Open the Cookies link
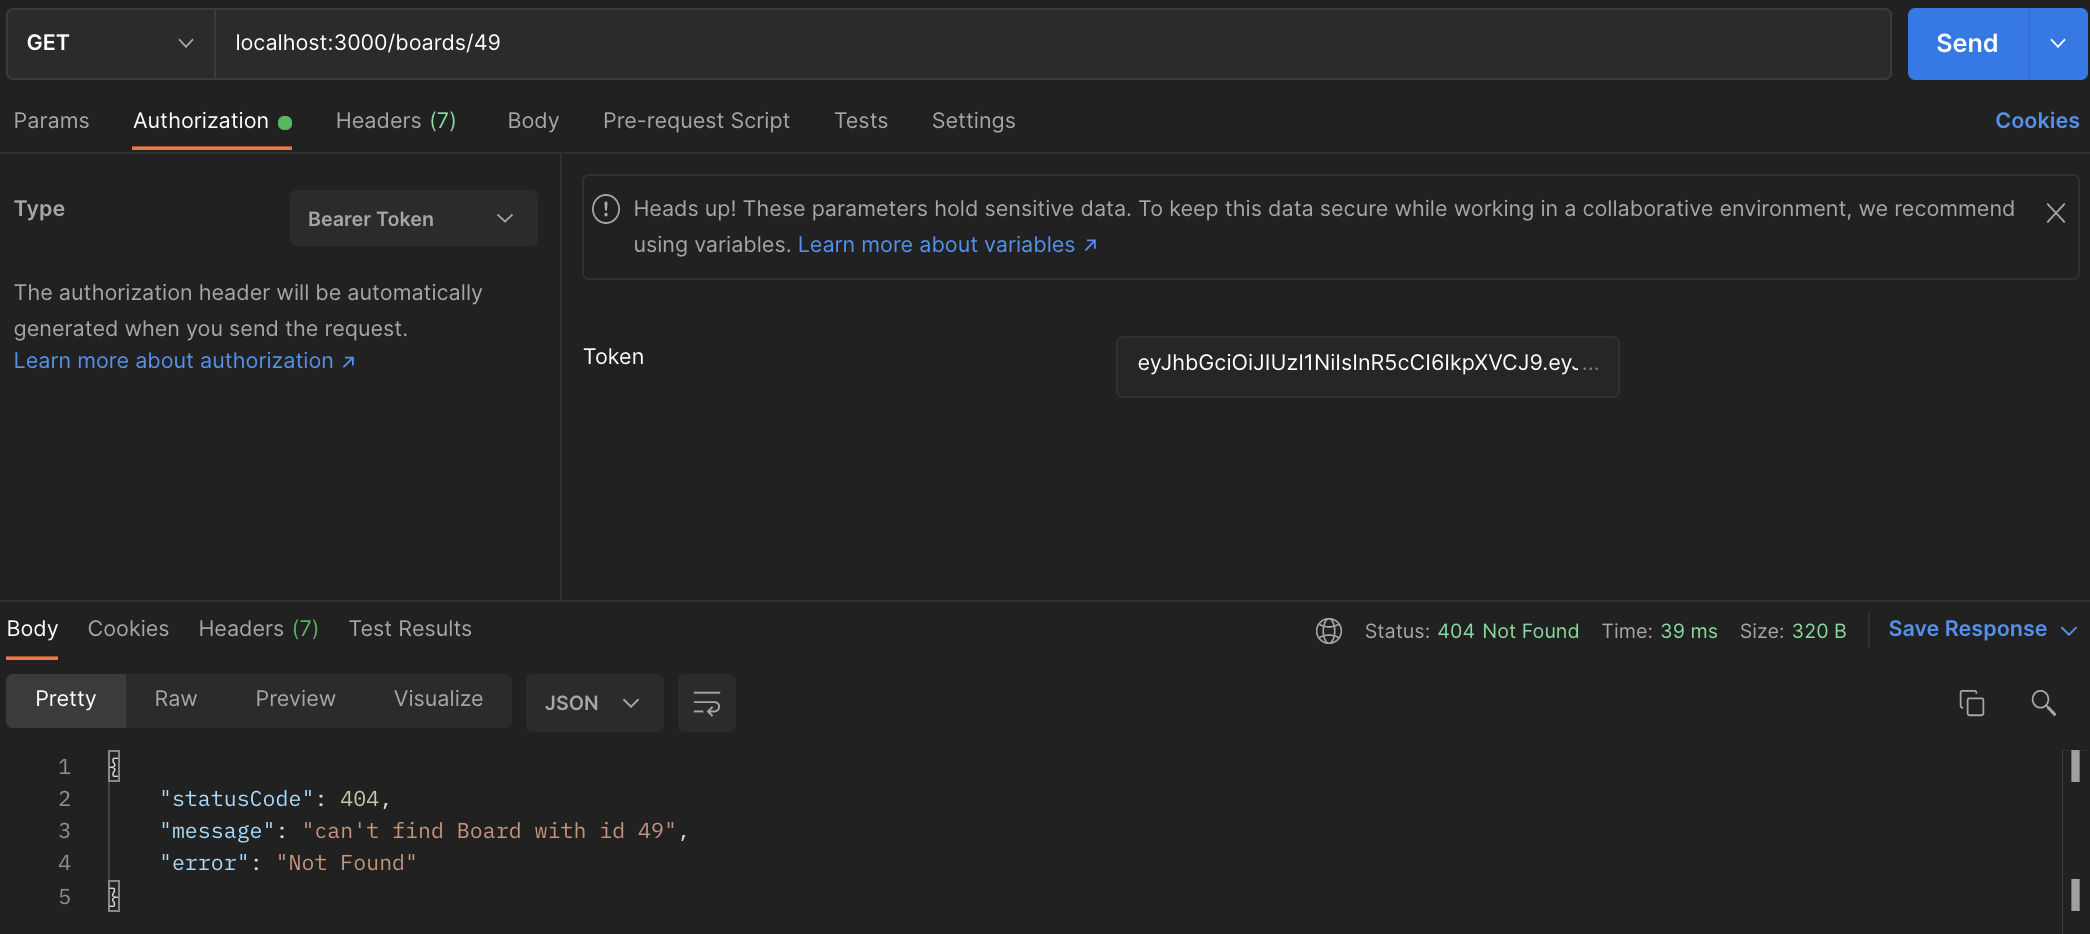2090x934 pixels. [x=2037, y=121]
